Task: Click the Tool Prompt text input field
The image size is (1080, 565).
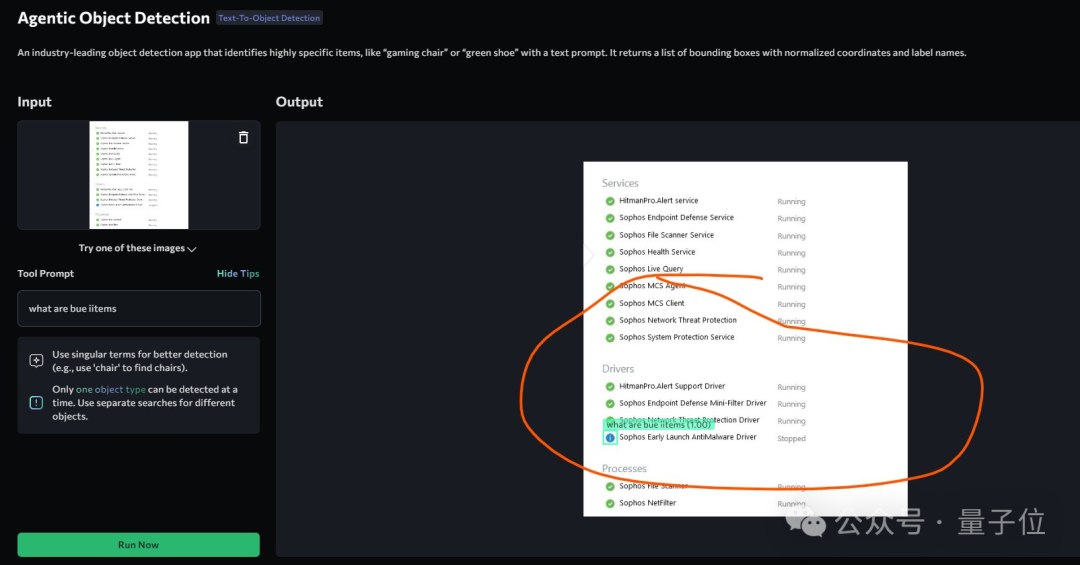Action: 139,309
